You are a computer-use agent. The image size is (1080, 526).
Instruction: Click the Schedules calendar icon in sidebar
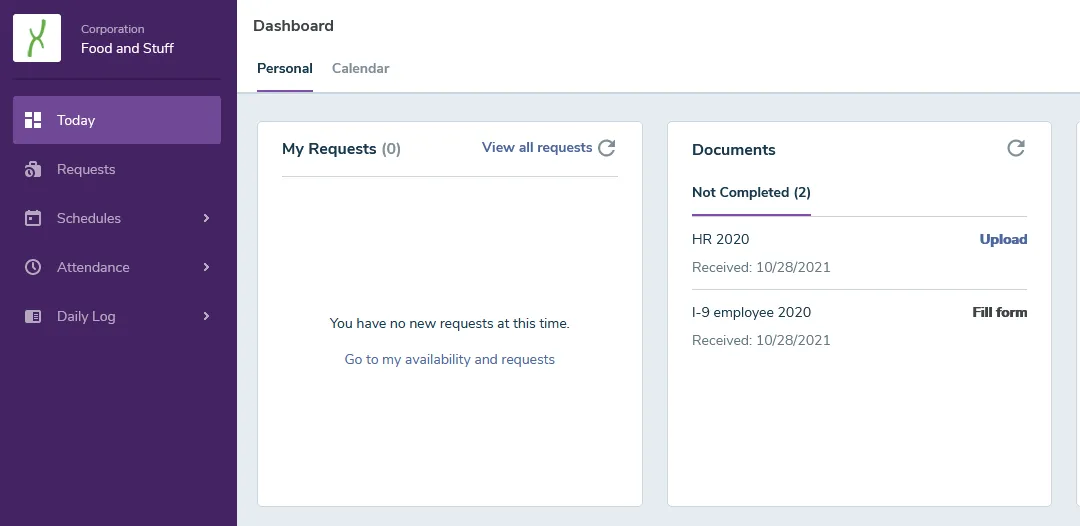click(x=33, y=218)
